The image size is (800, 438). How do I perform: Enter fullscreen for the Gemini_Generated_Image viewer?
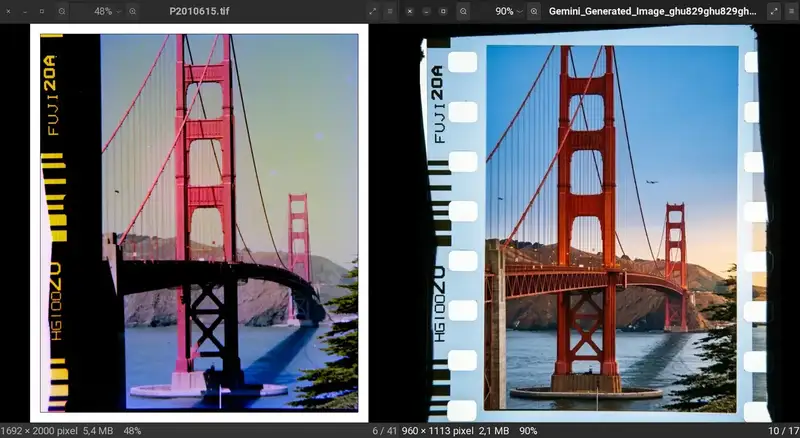point(773,11)
